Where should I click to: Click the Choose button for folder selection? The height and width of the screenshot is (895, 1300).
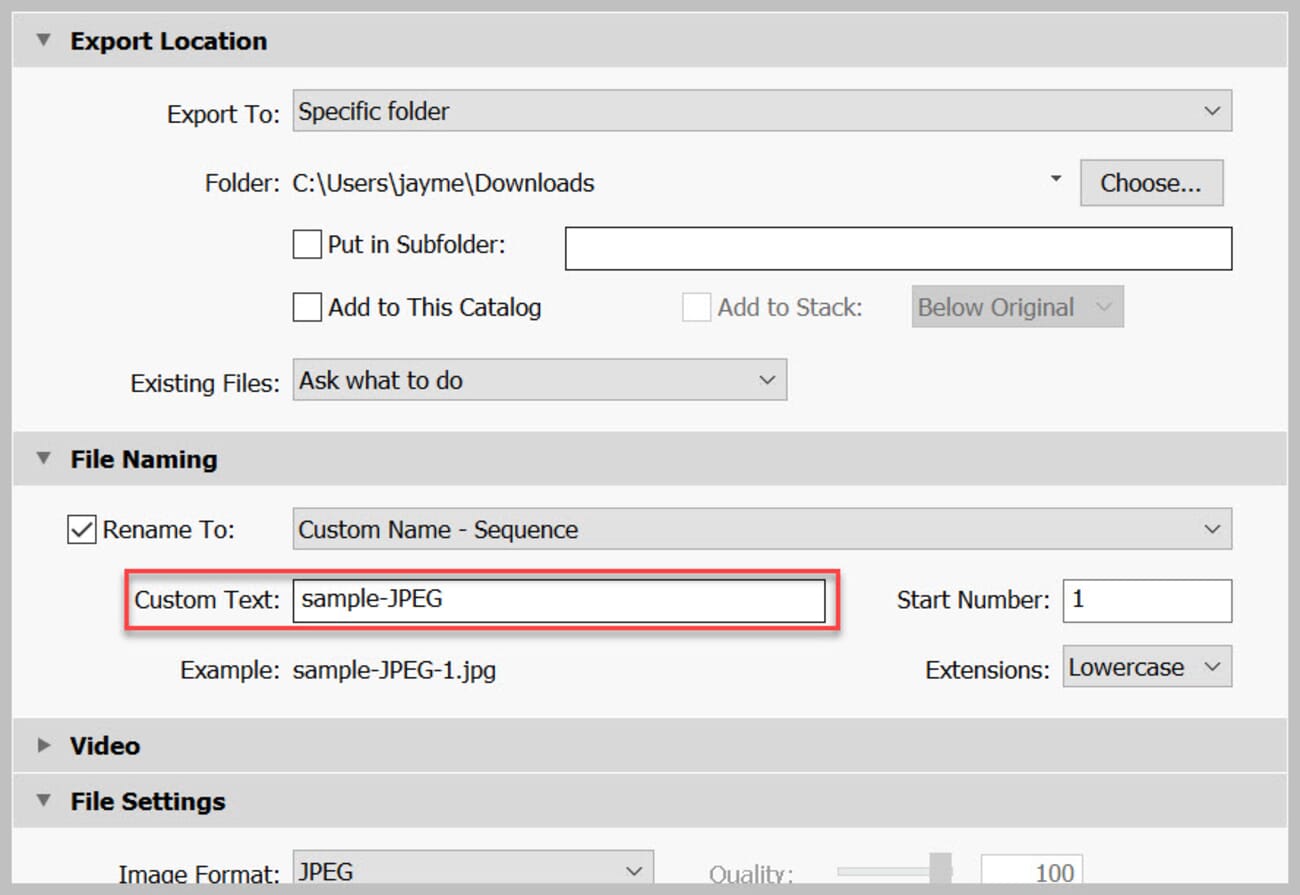click(x=1150, y=182)
